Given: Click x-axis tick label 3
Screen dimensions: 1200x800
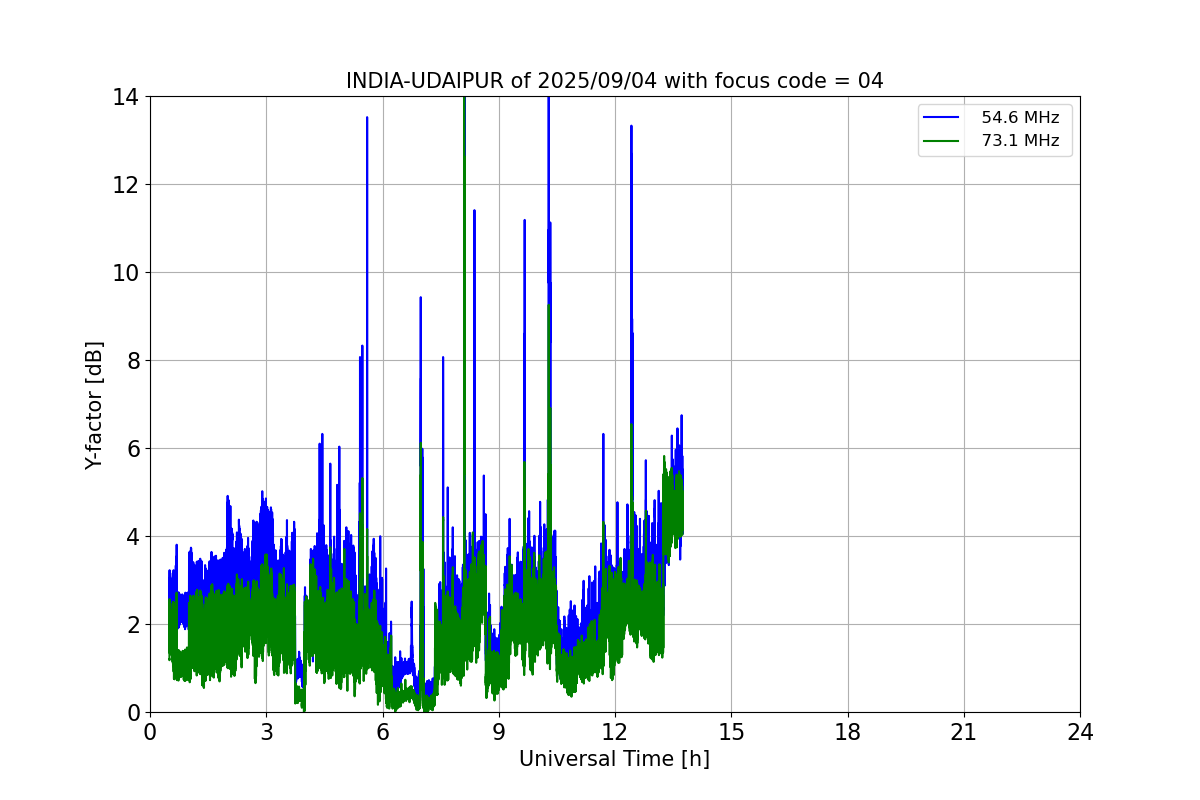Looking at the screenshot, I should coord(266,732).
